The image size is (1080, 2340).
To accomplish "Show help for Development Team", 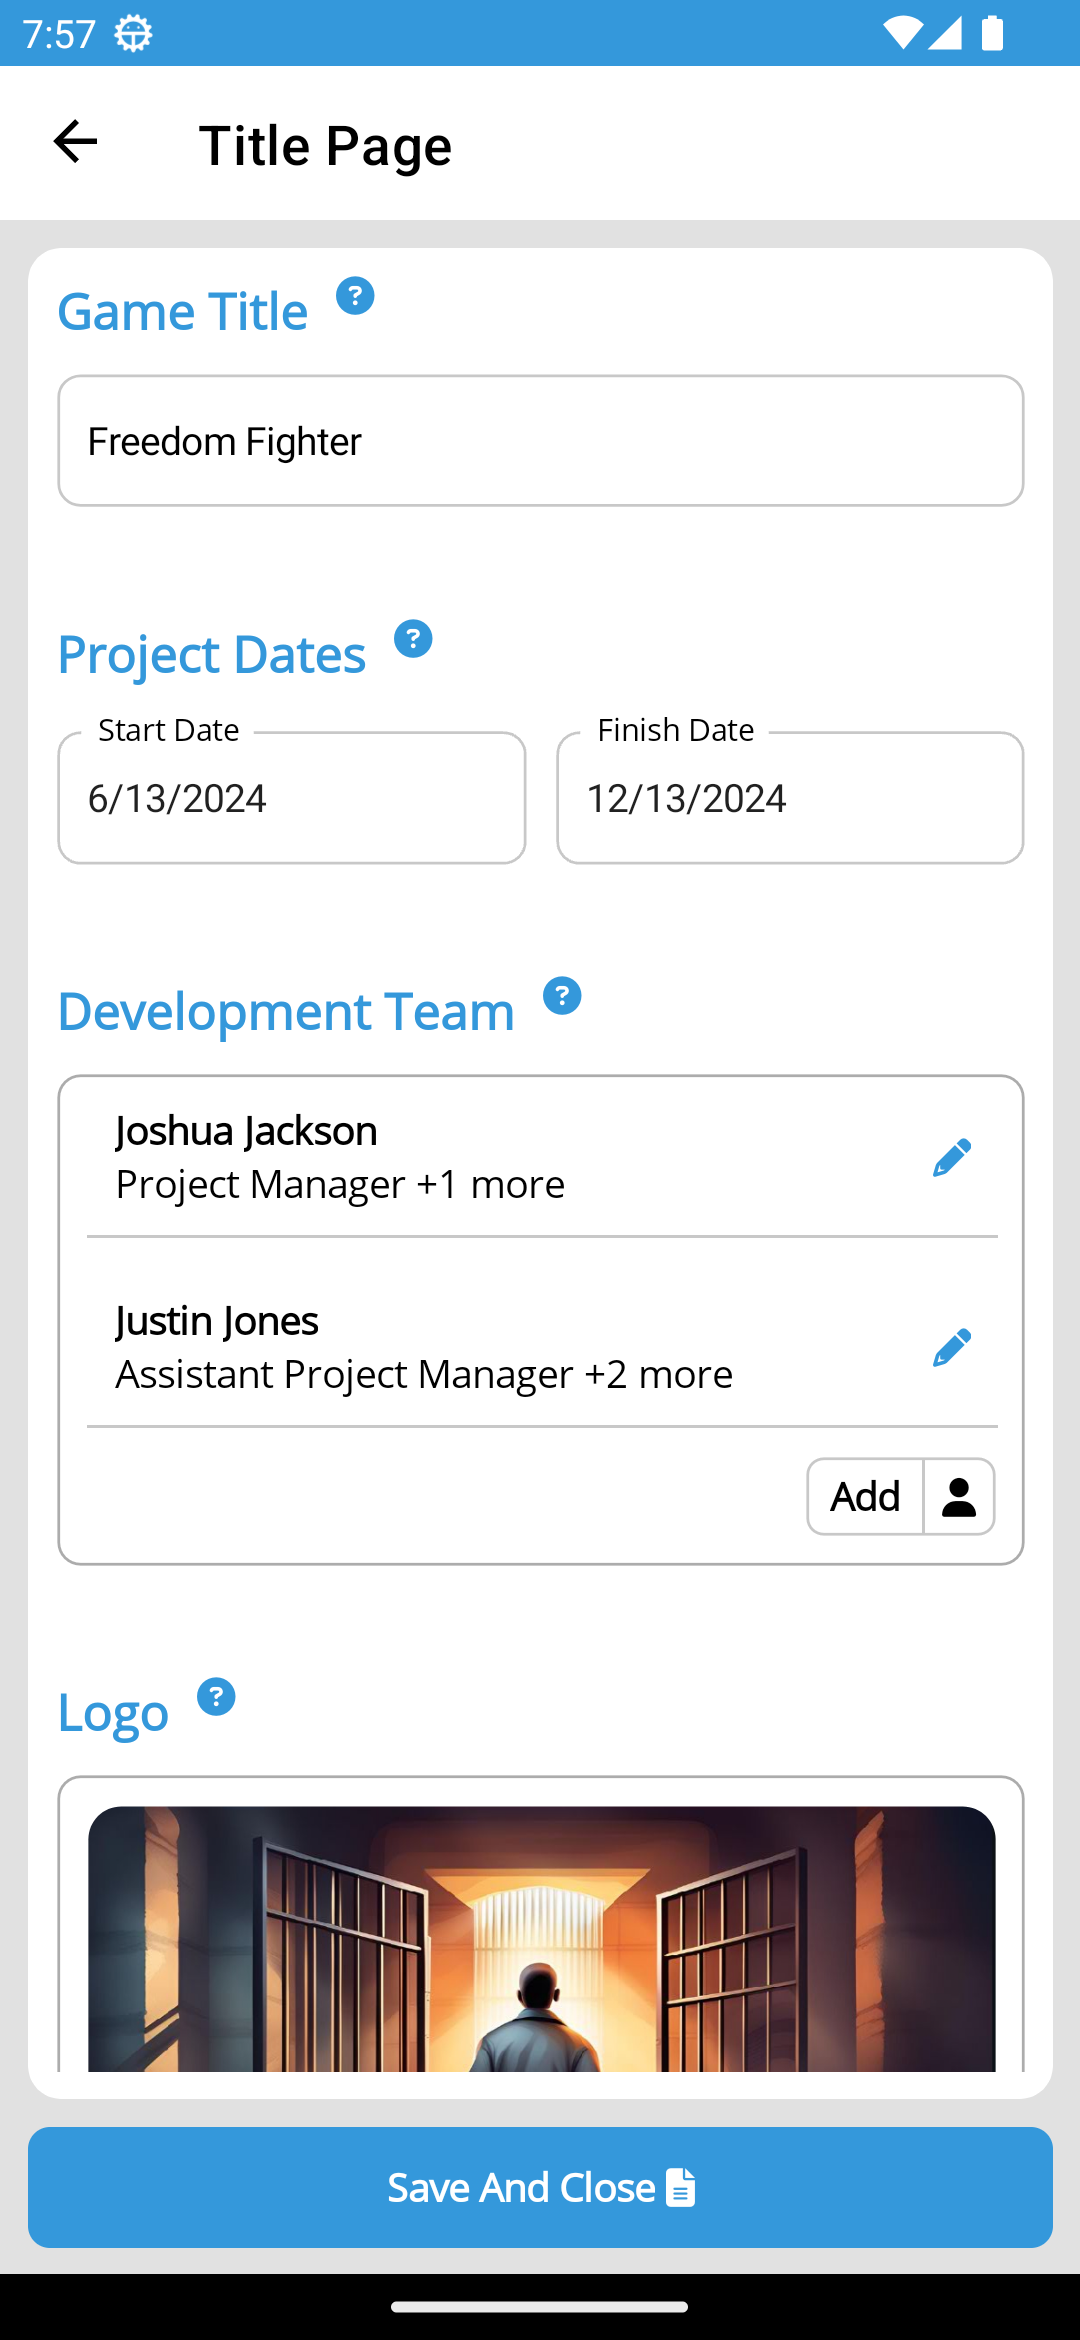I will click(x=562, y=996).
